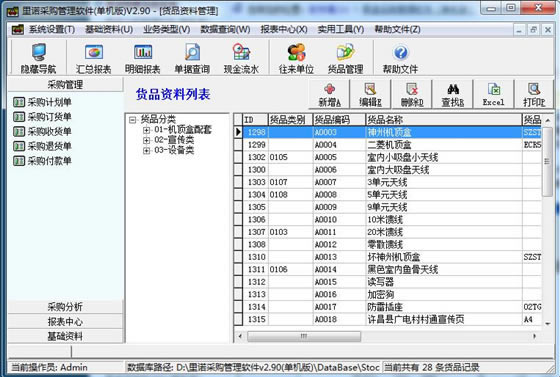
Task: Click the 货品管理 goods management icon
Action: pyautogui.click(x=345, y=58)
